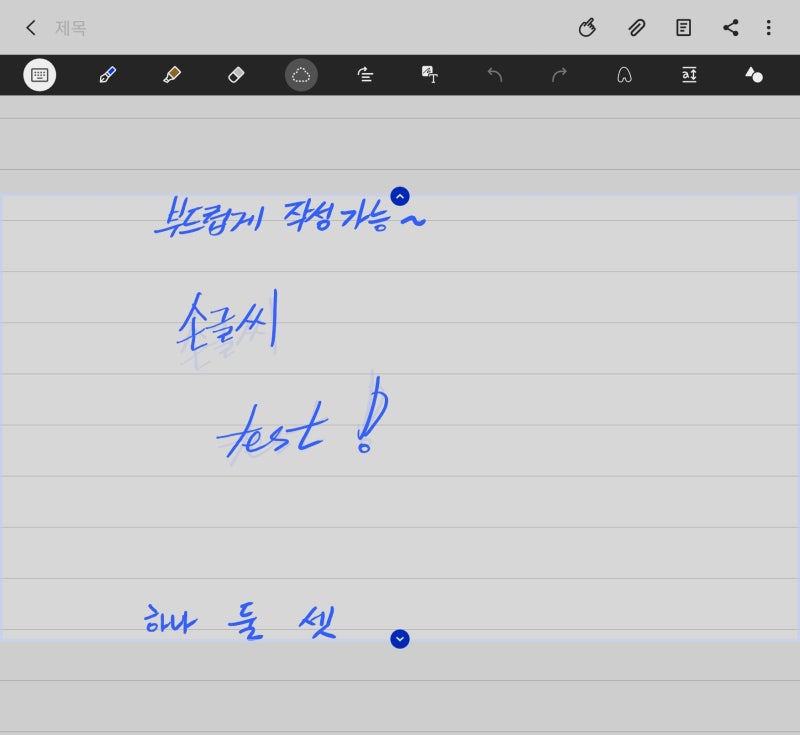Select the Eraser tool
Viewport: 800px width, 735px height.
click(x=236, y=75)
